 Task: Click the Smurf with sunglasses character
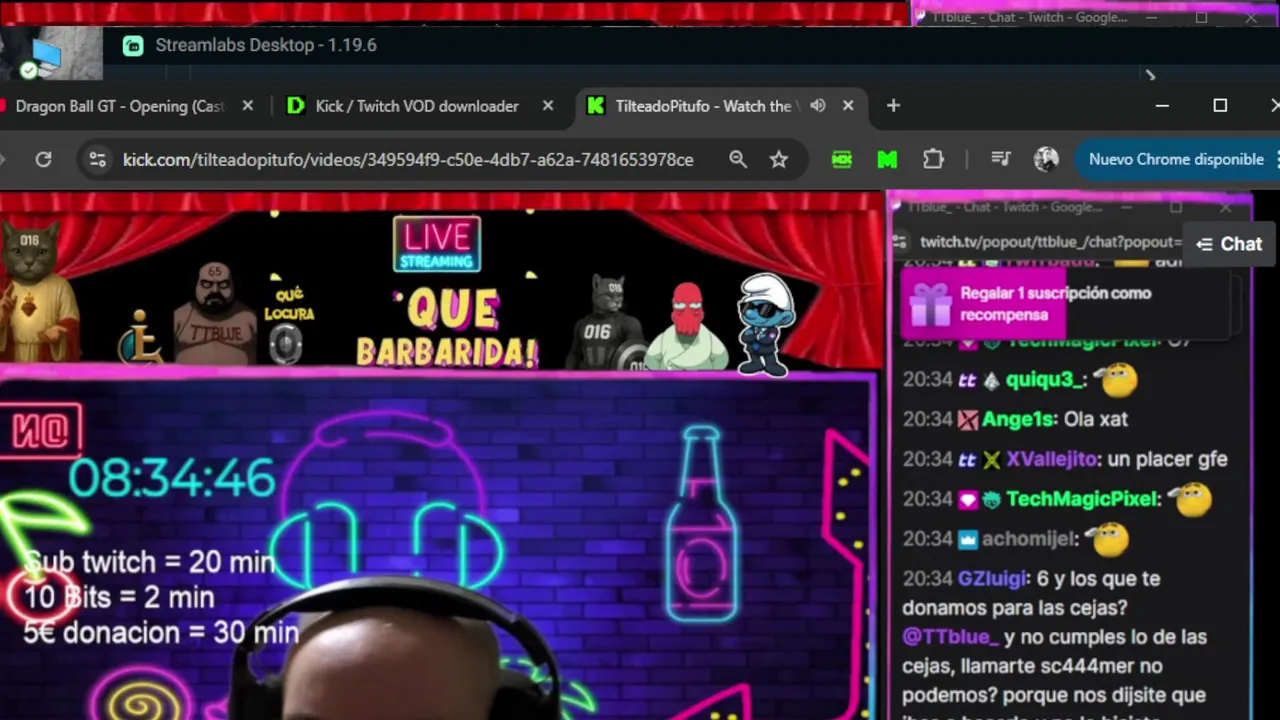click(766, 324)
